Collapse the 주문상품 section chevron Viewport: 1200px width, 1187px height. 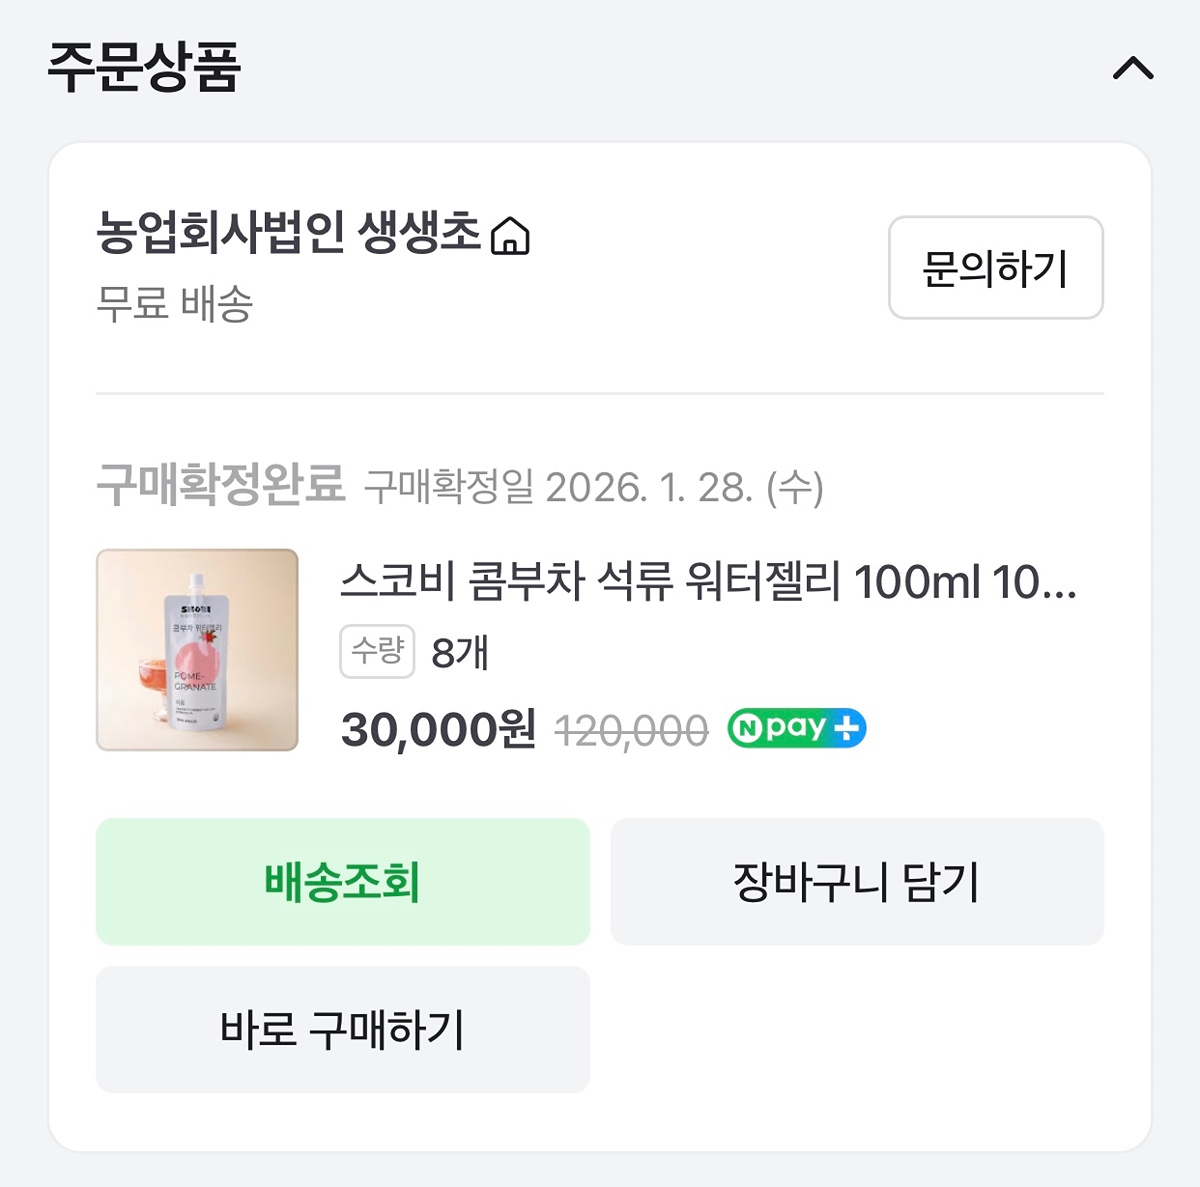1133,69
